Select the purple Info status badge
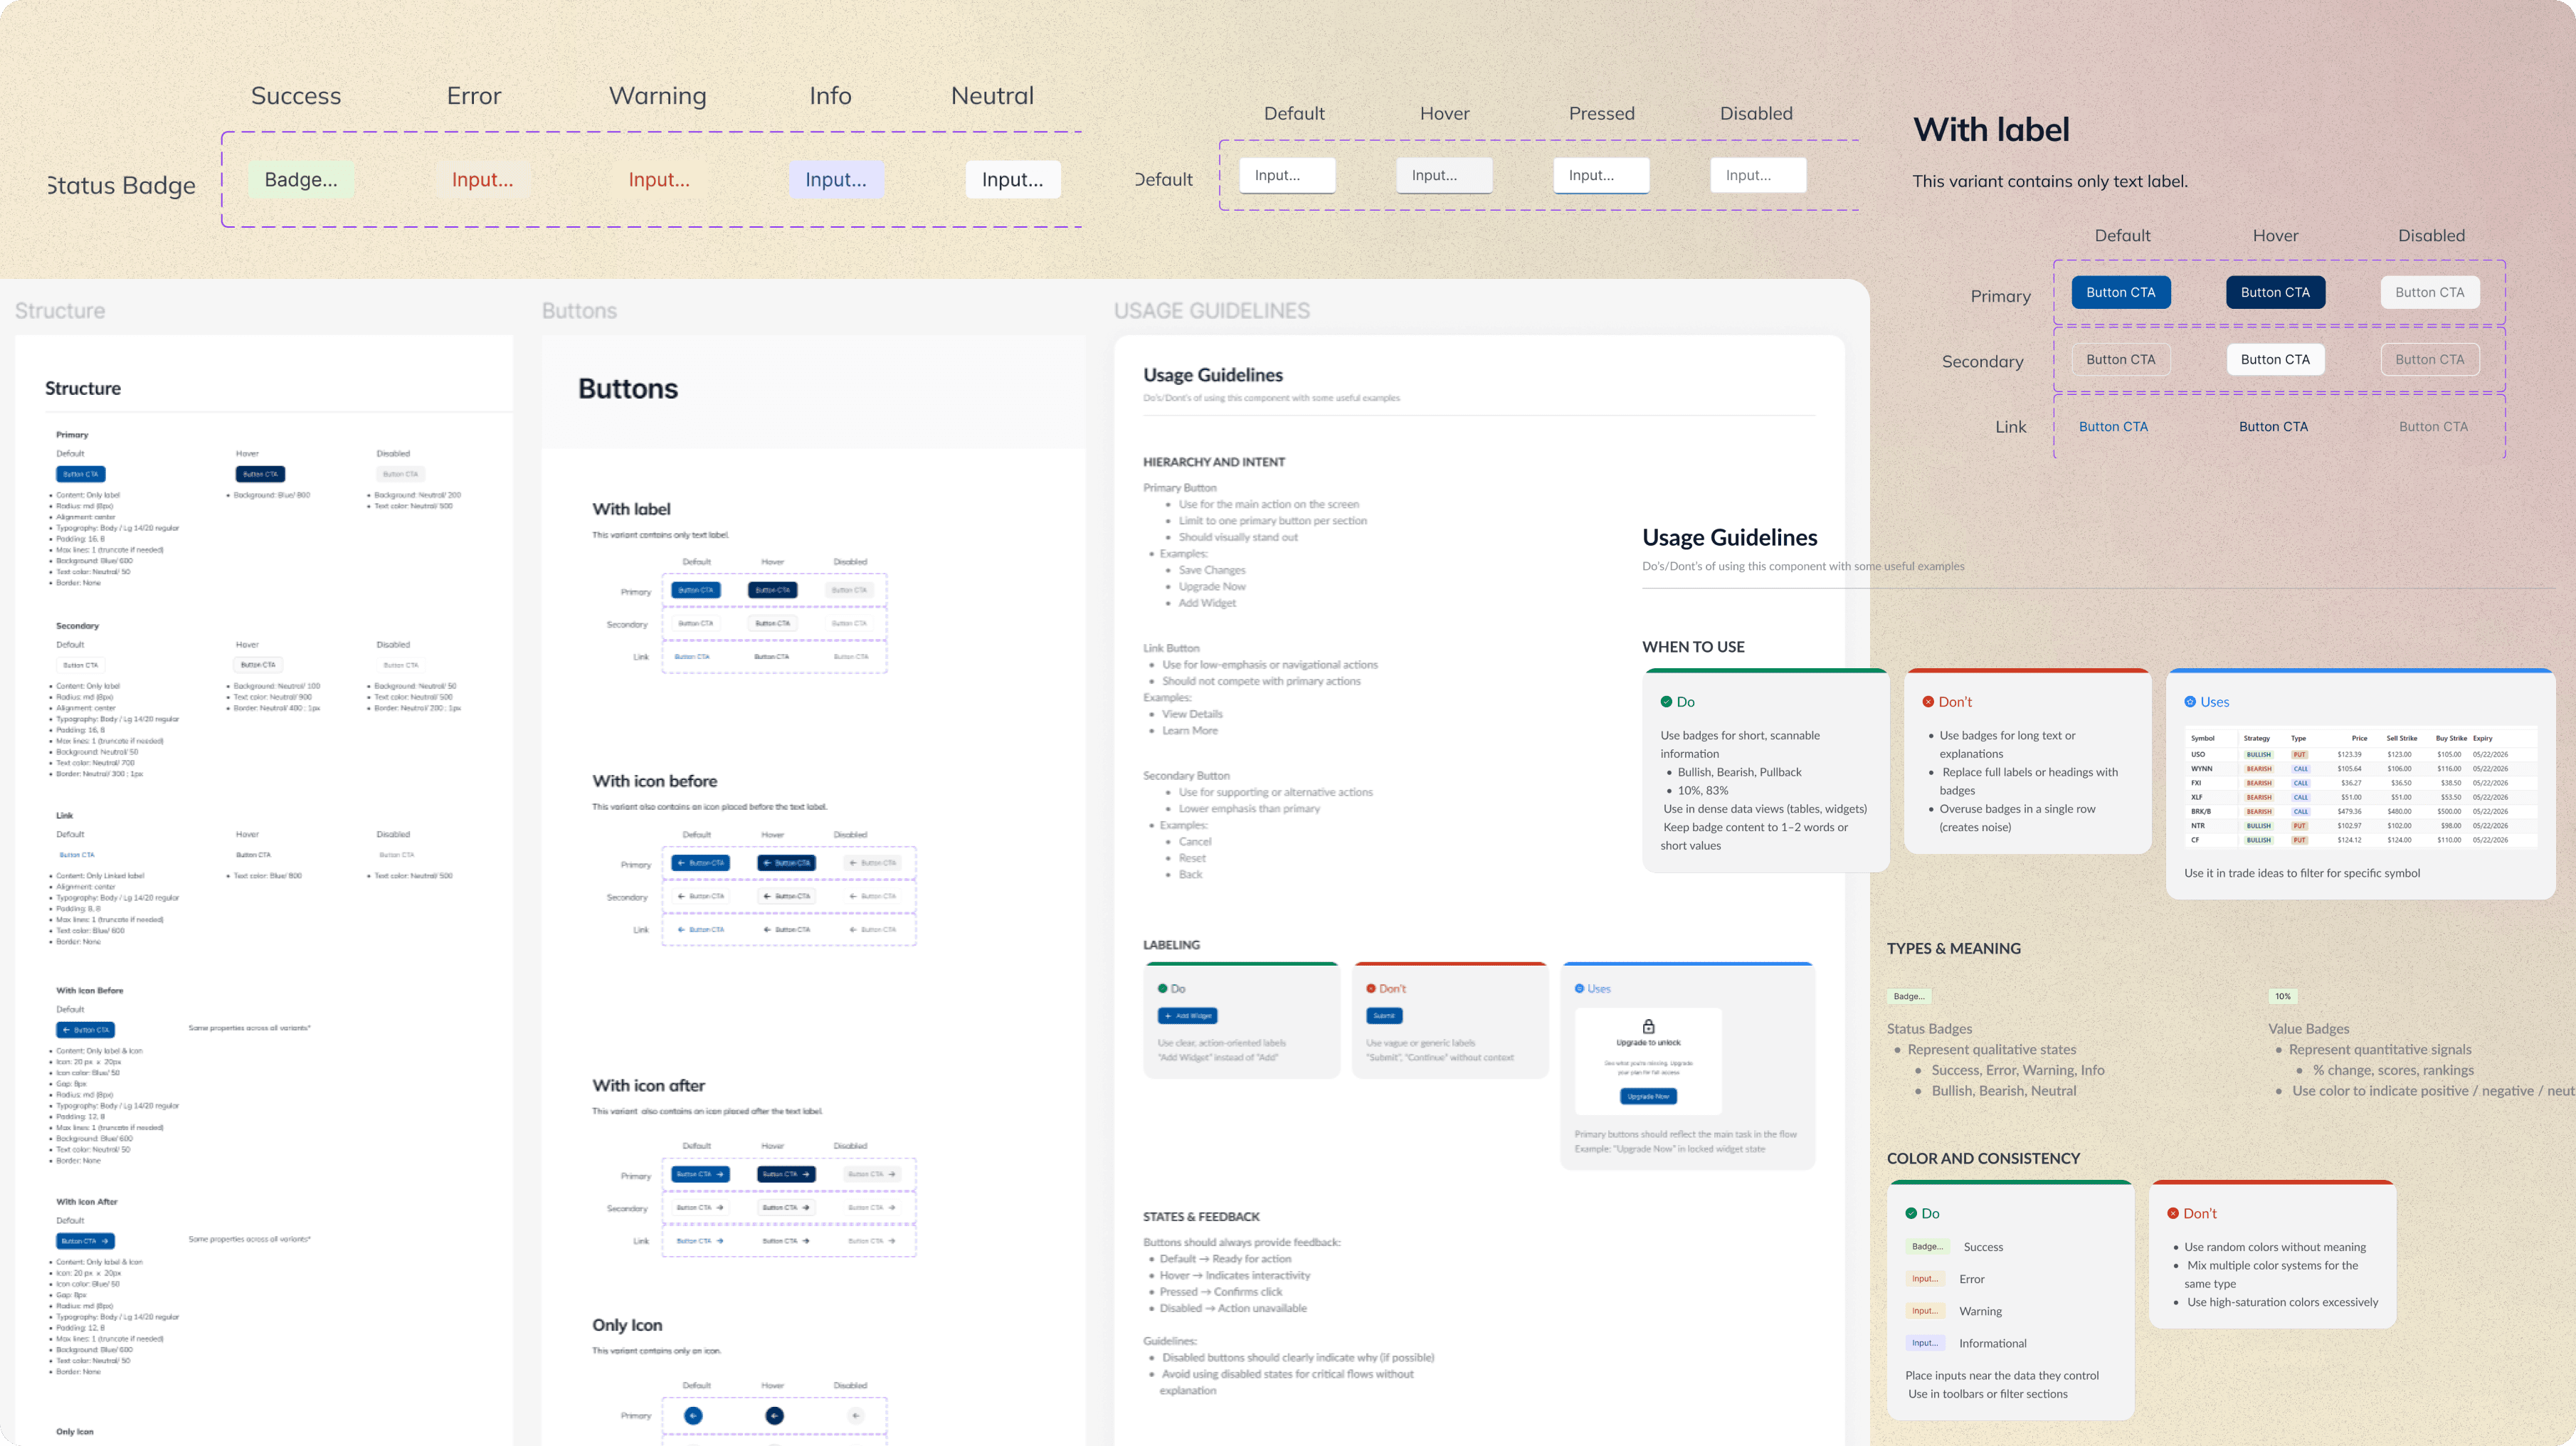The image size is (2576, 1446). 836,180
